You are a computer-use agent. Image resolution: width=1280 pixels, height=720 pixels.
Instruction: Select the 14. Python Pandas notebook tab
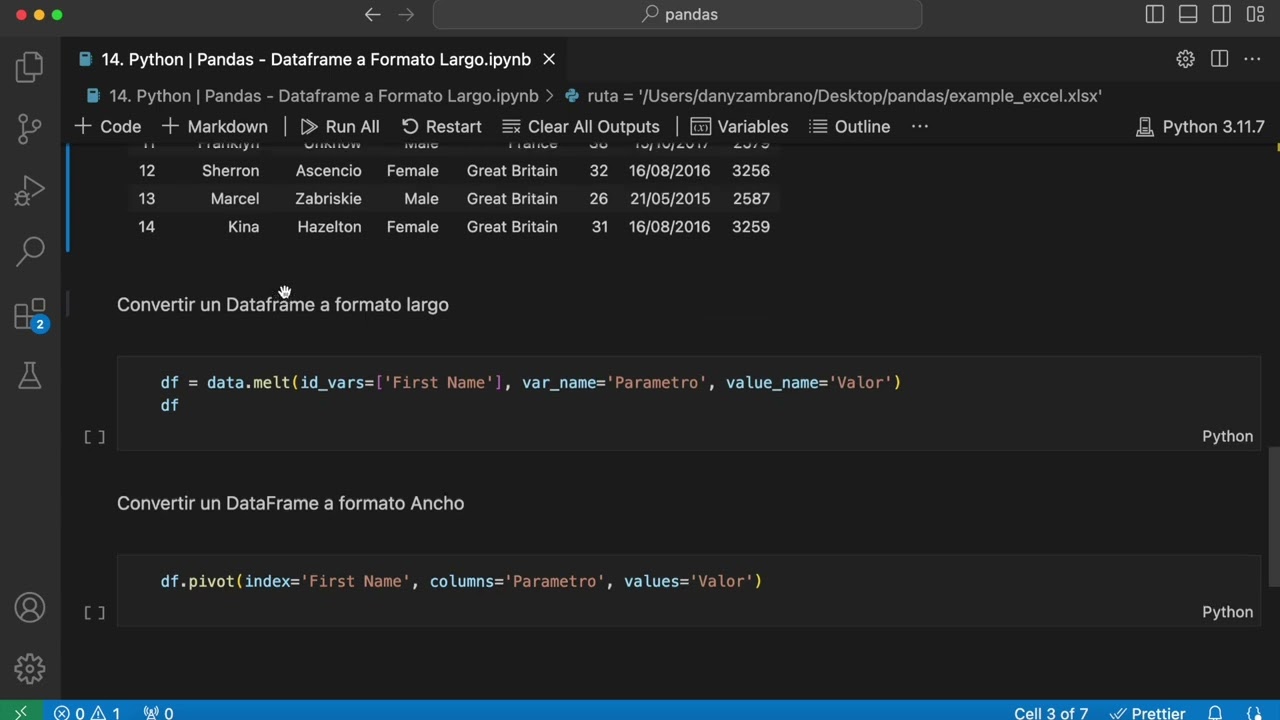(x=313, y=59)
